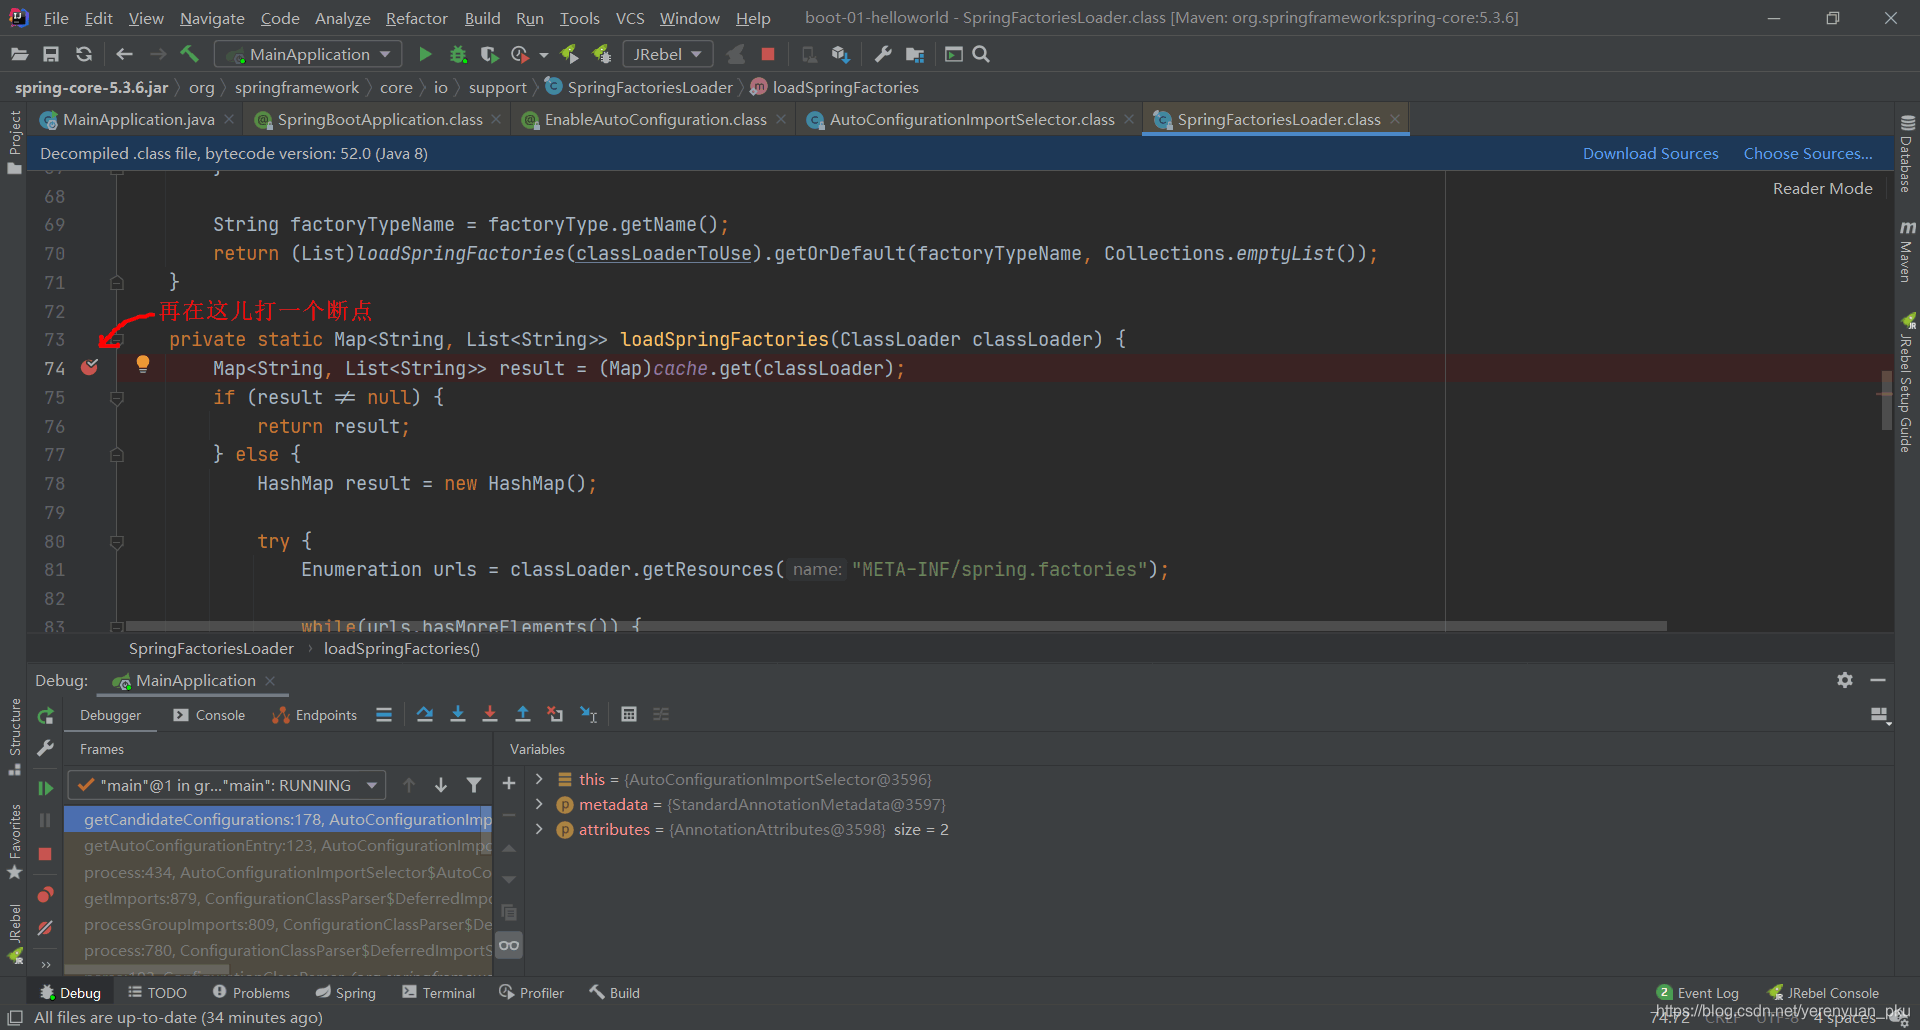Image resolution: width=1920 pixels, height=1030 pixels.
Task: Click the Build Project hammer icon
Action: pyautogui.click(x=190, y=54)
